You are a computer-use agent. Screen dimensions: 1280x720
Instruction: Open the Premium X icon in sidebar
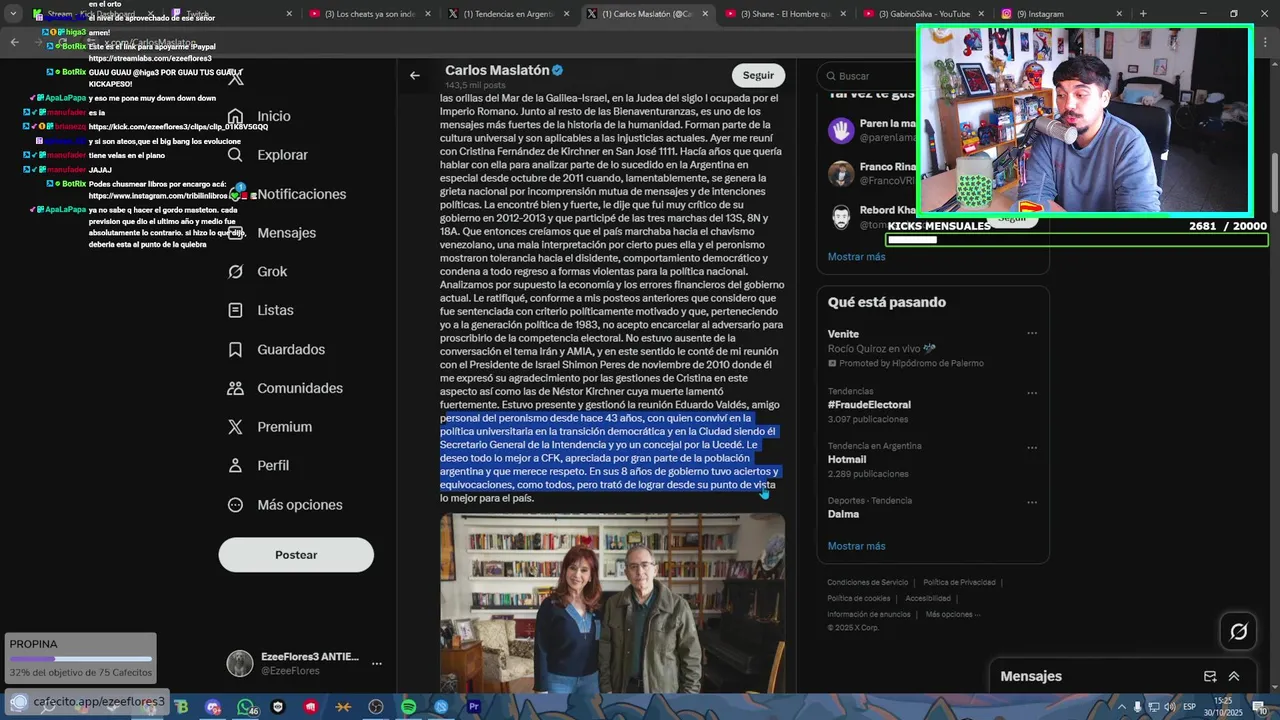click(235, 427)
